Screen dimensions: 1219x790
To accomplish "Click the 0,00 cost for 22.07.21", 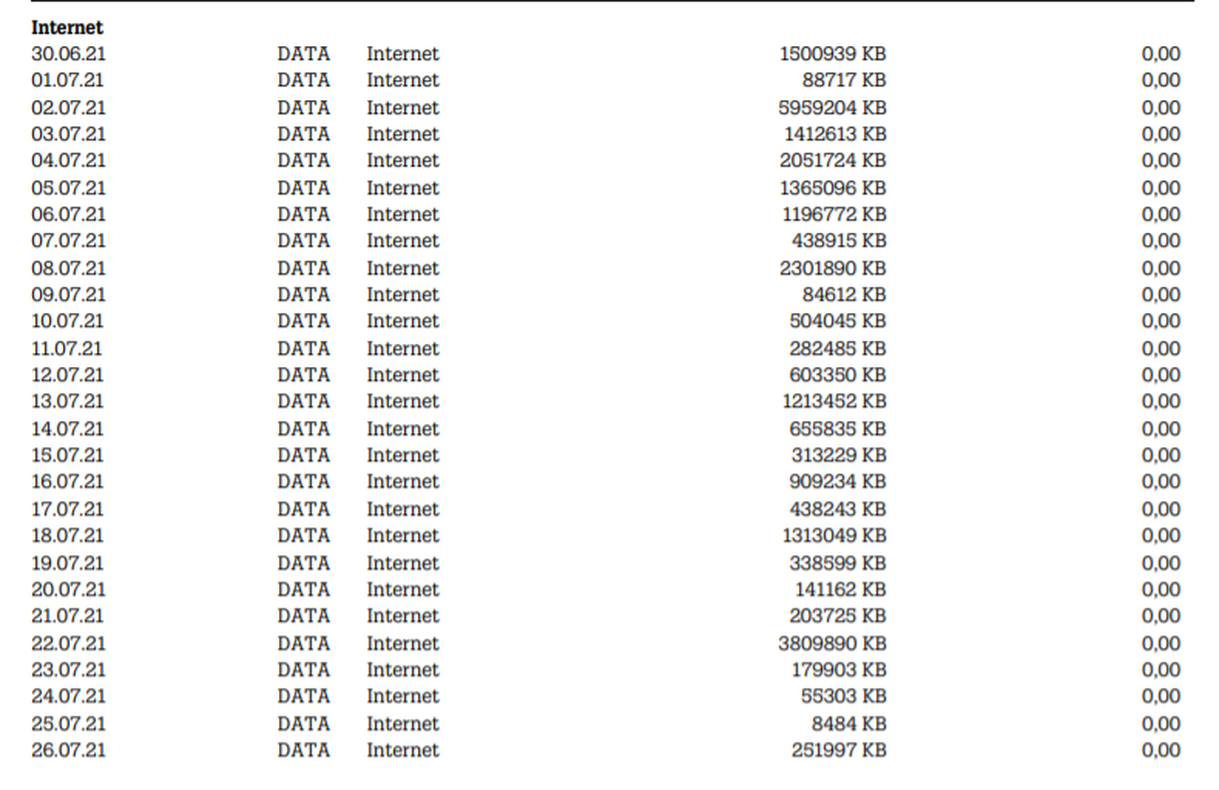I will click(1160, 643).
